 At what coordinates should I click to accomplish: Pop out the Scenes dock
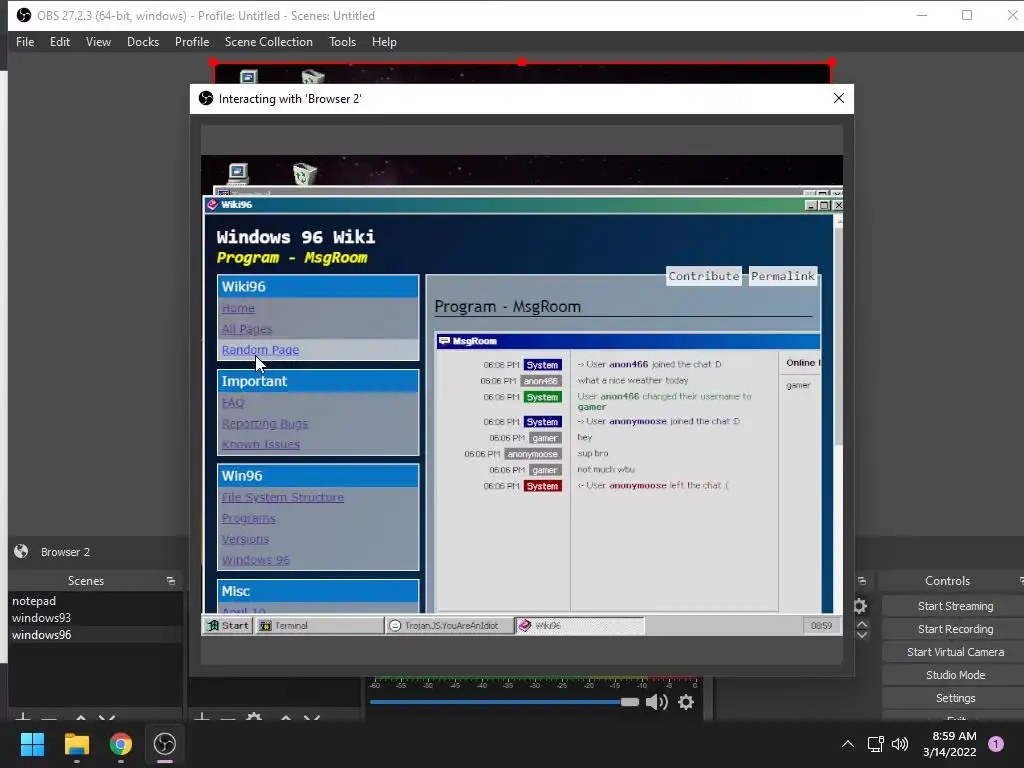(170, 581)
